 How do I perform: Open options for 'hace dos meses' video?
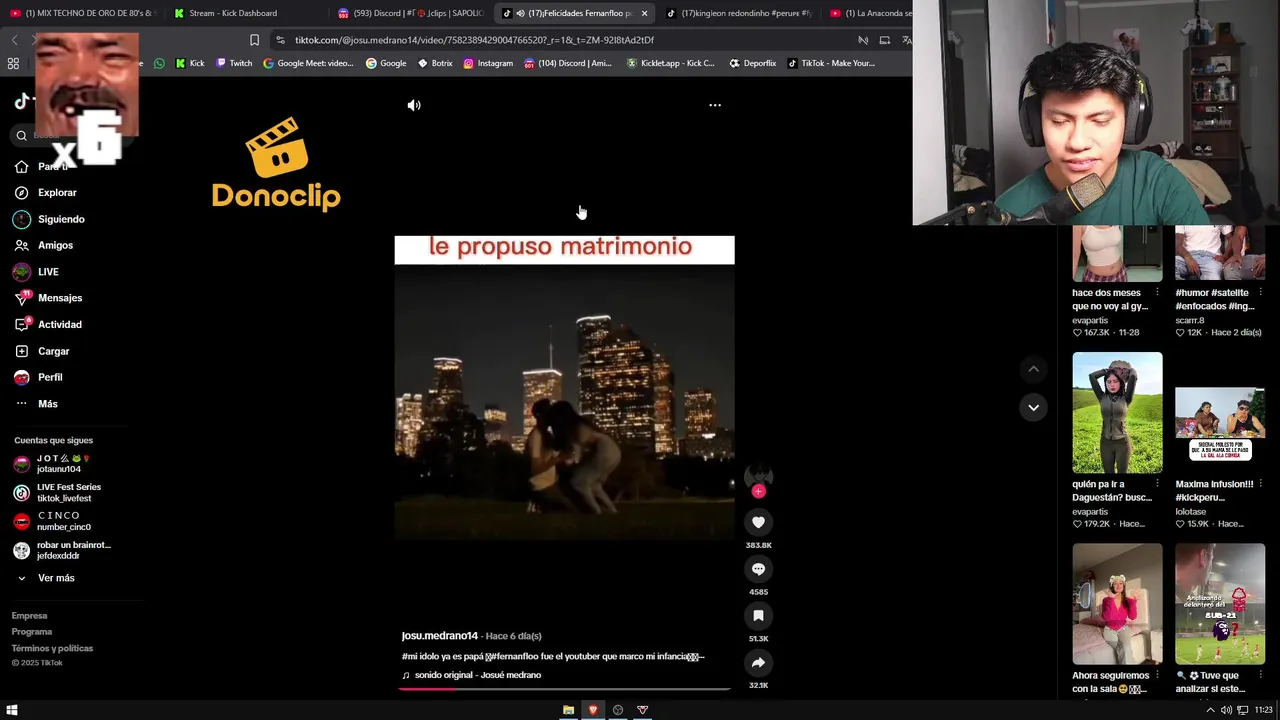(1157, 293)
